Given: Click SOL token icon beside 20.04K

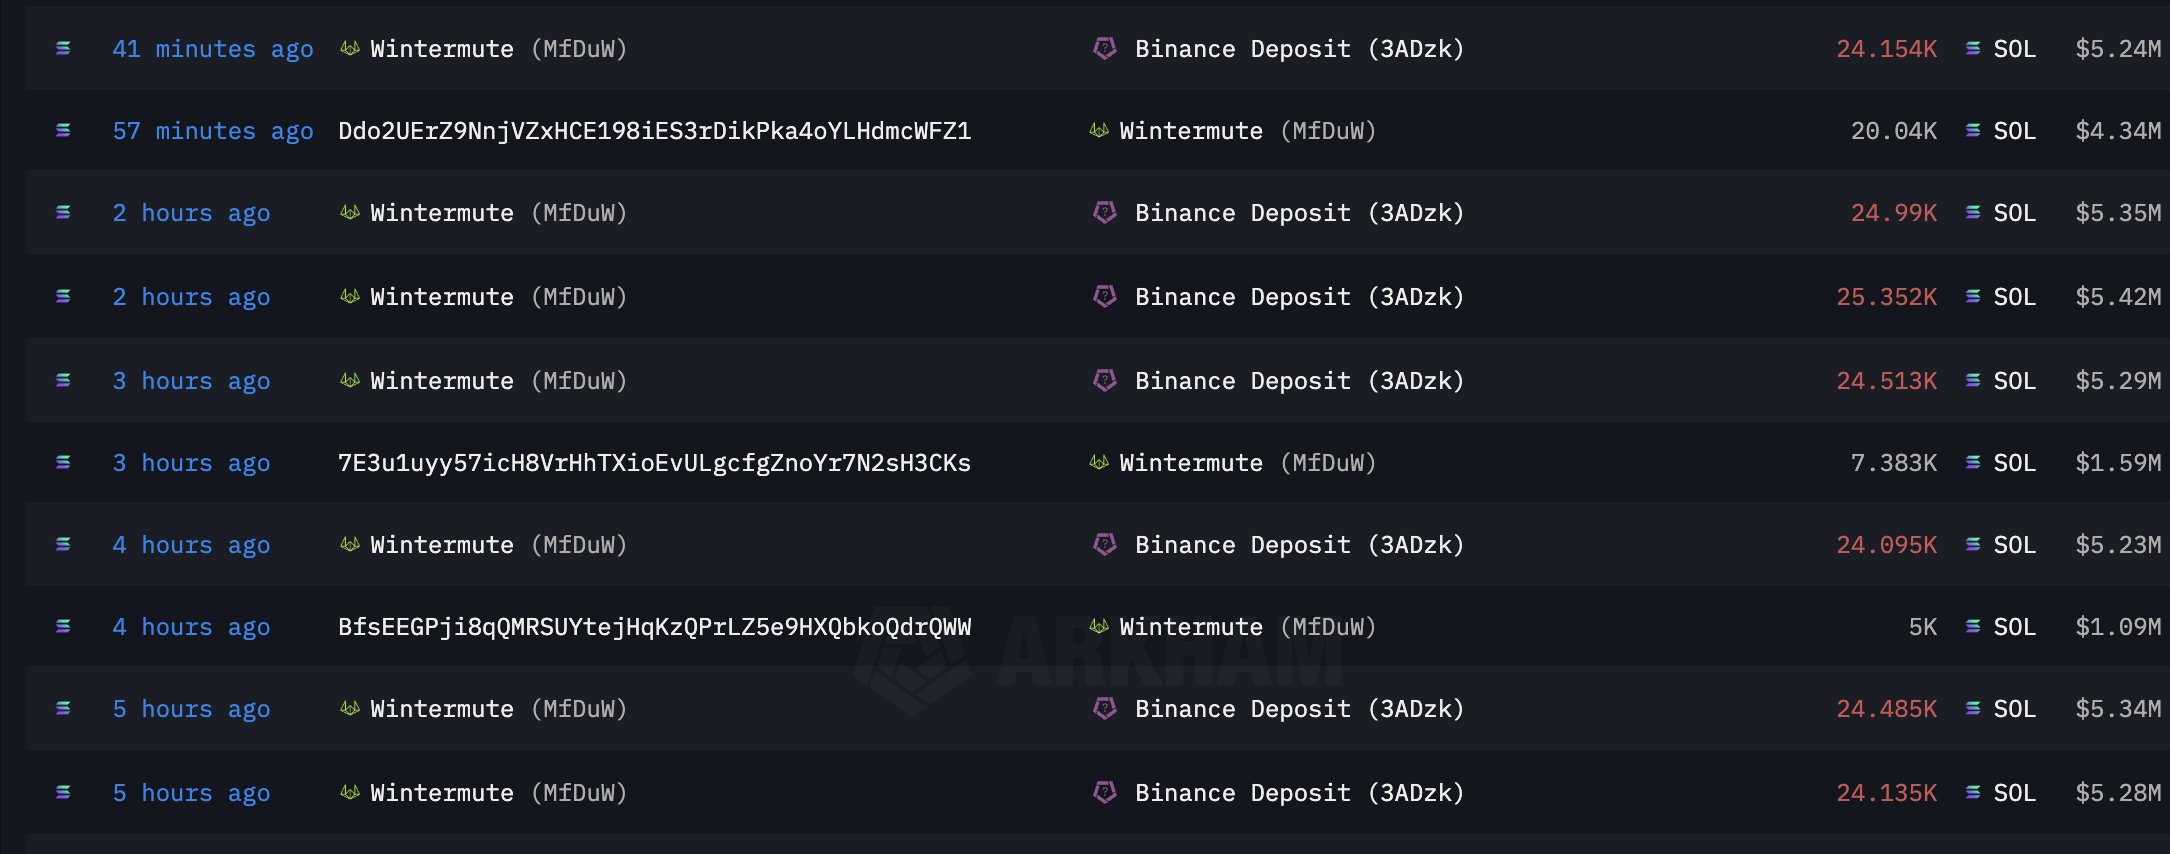Looking at the screenshot, I should pos(1973,131).
